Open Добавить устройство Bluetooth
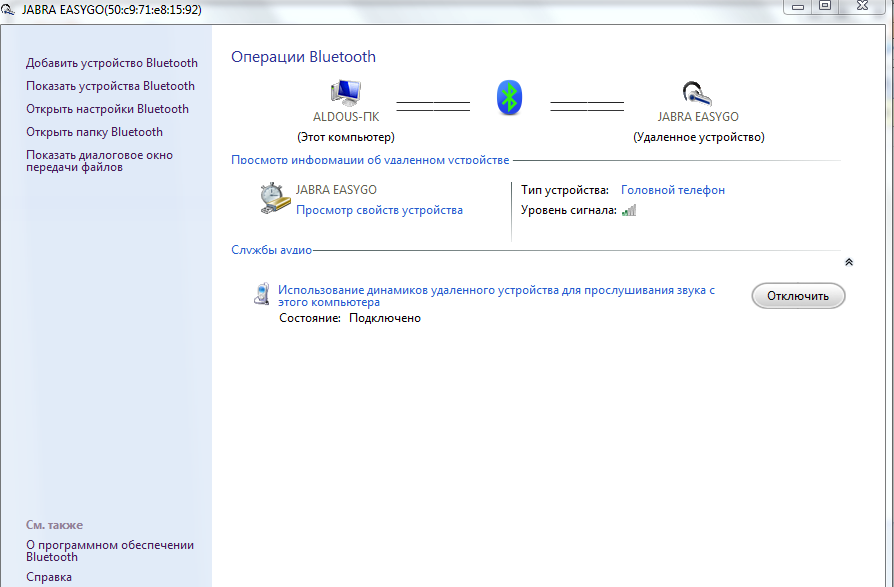The height and width of the screenshot is (587, 894). click(x=112, y=63)
